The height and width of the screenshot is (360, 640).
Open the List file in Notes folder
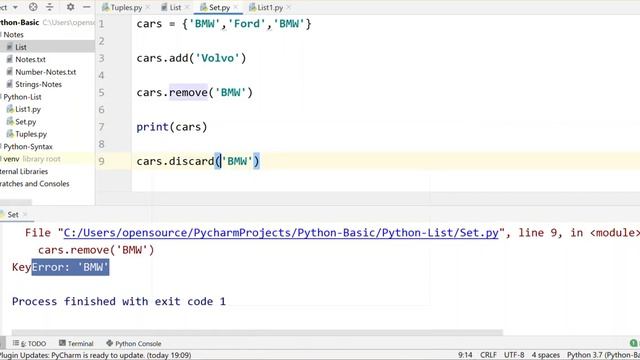coord(20,47)
